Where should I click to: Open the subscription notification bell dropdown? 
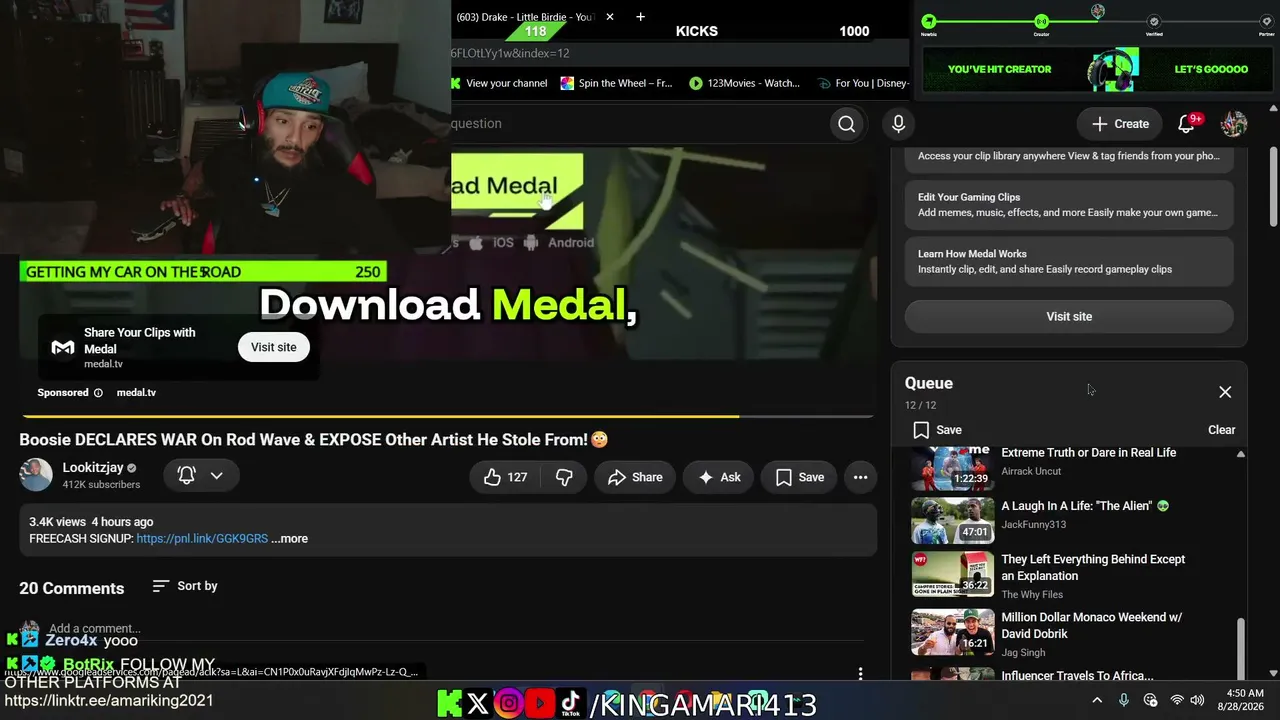pos(201,476)
